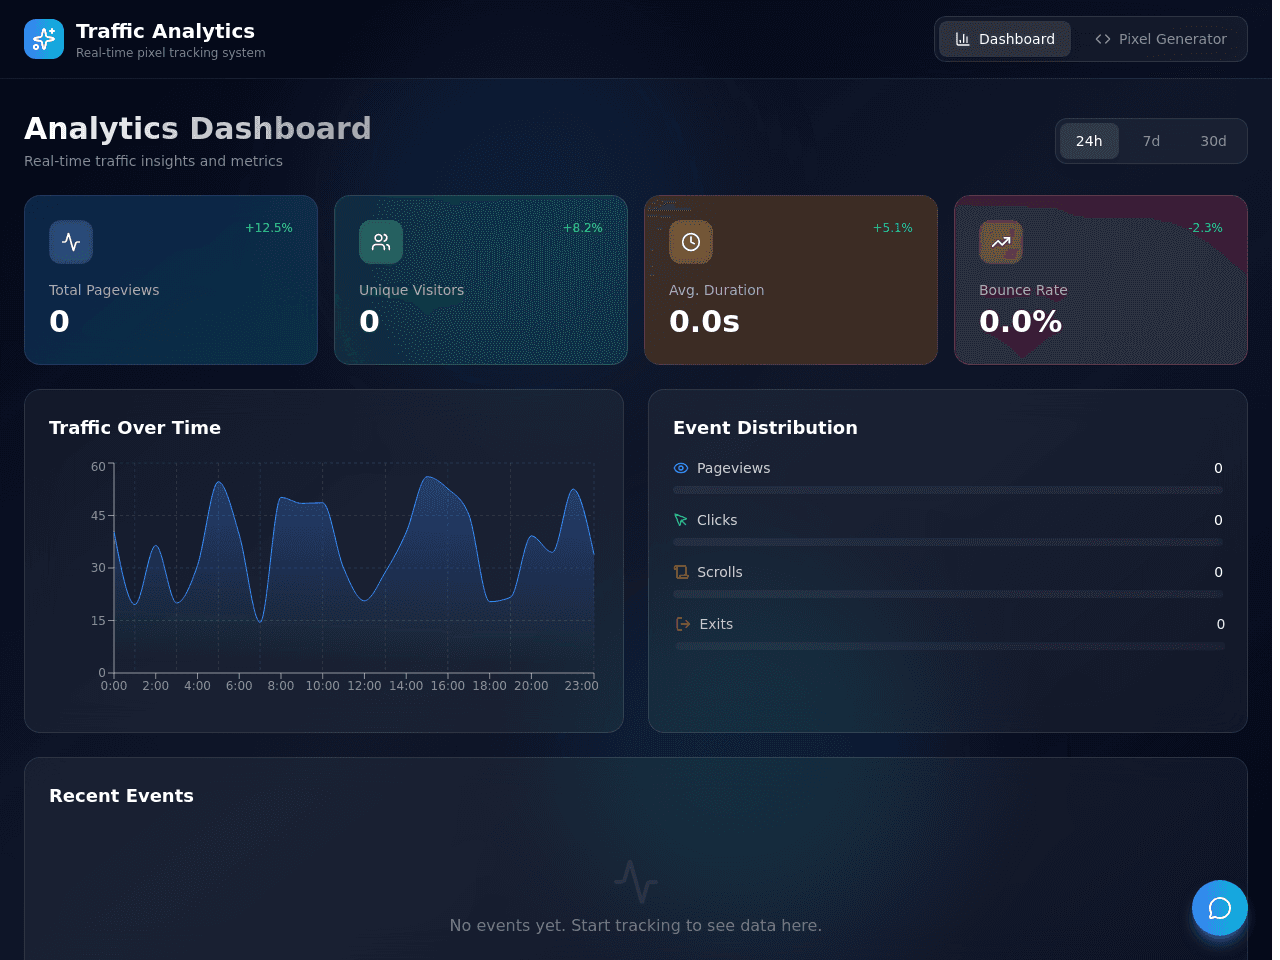Image resolution: width=1280 pixels, height=960 pixels.
Task: Click the Analytics Dashboard page title
Action: [x=198, y=128]
